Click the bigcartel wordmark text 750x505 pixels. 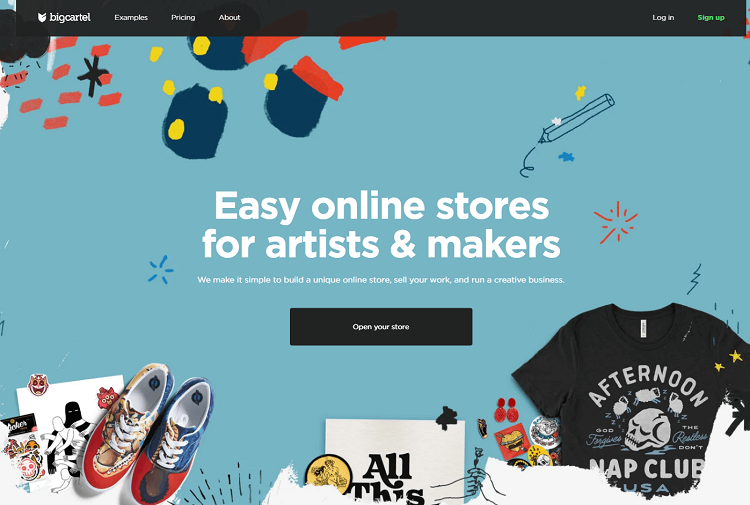(x=70, y=18)
